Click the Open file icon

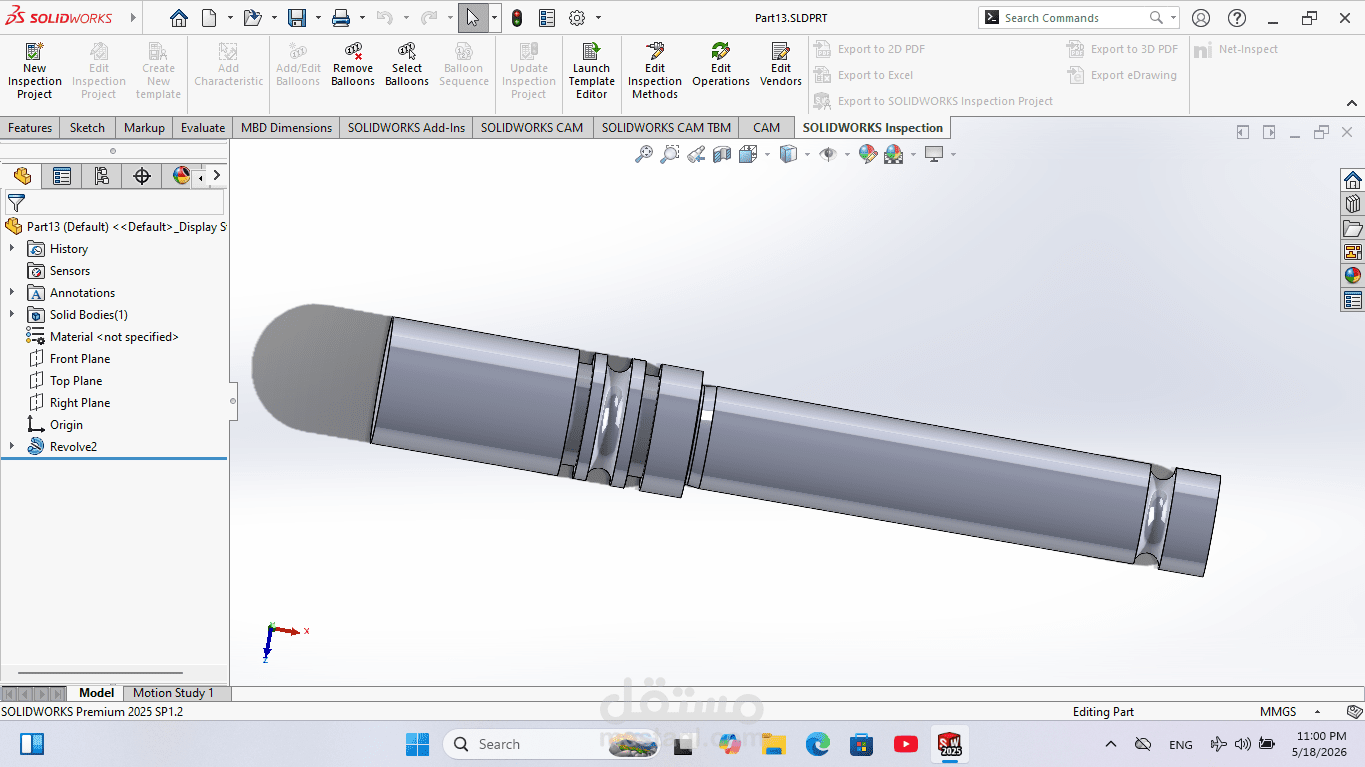click(x=252, y=18)
